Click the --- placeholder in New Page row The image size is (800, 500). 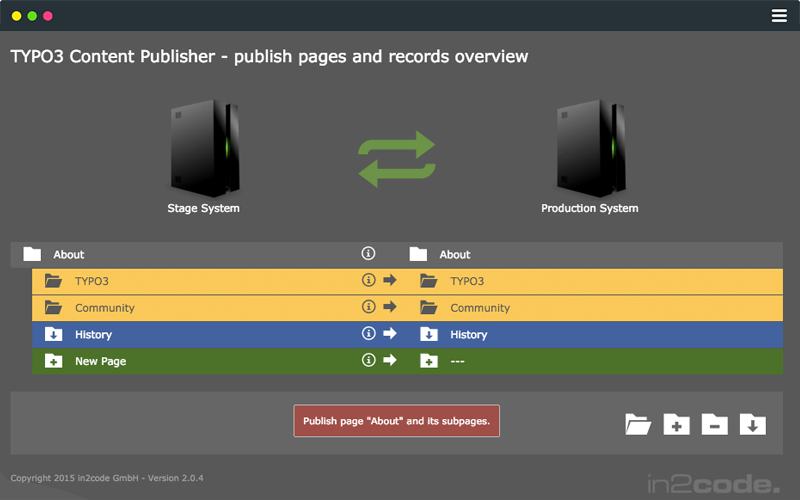tap(458, 361)
